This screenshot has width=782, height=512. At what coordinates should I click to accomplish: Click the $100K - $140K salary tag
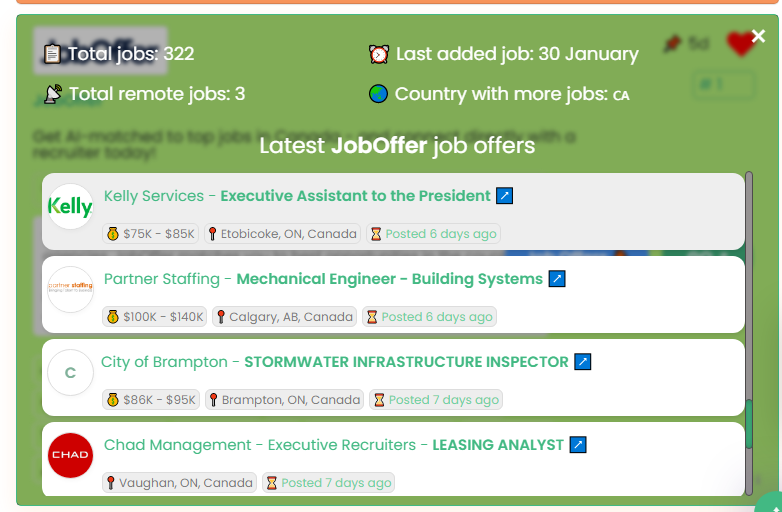[155, 317]
